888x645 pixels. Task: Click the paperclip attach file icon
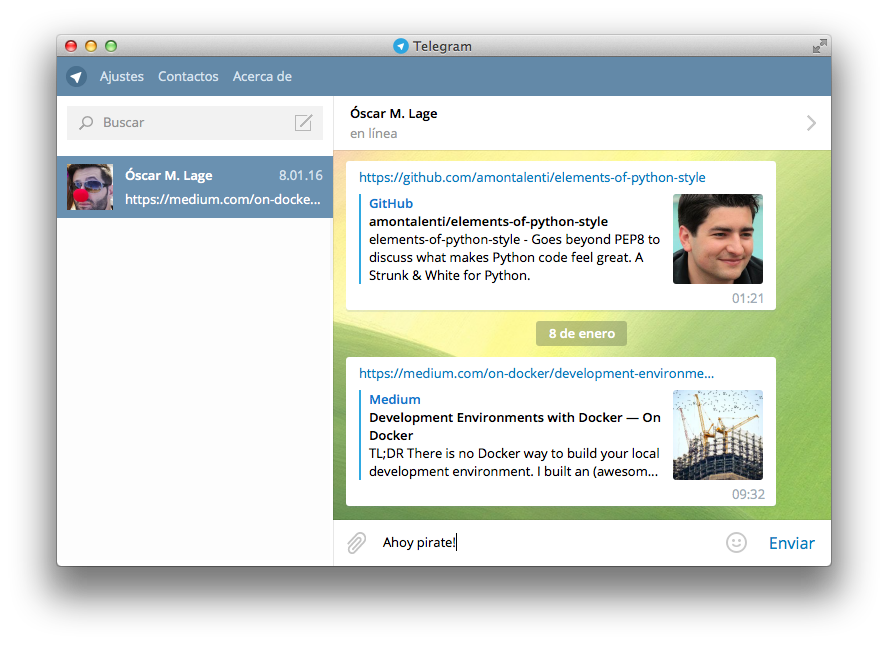click(357, 543)
